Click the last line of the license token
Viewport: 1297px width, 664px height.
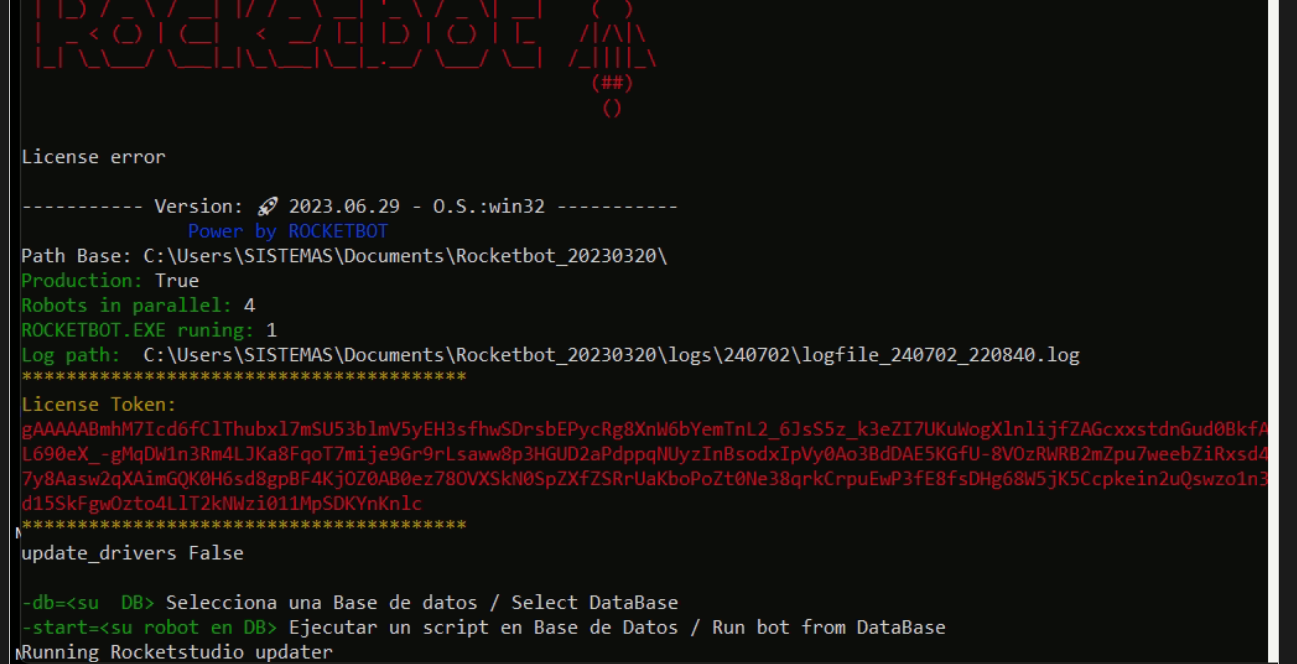(222, 503)
